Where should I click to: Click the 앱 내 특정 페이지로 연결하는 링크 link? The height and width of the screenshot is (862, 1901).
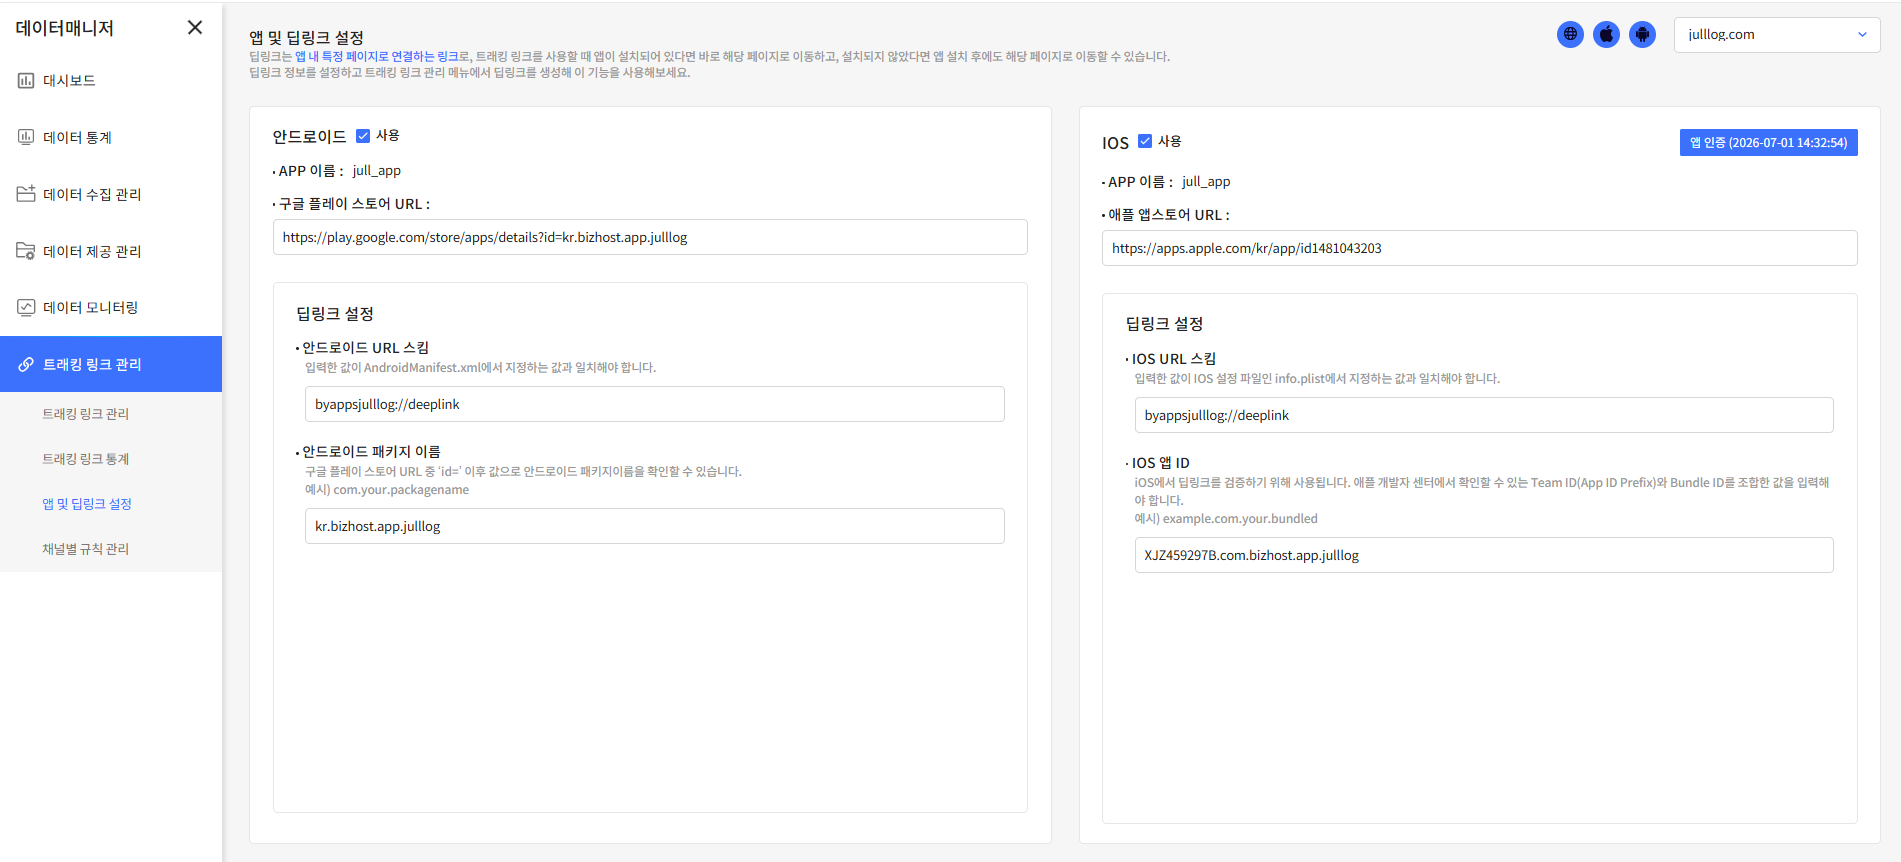(376, 57)
